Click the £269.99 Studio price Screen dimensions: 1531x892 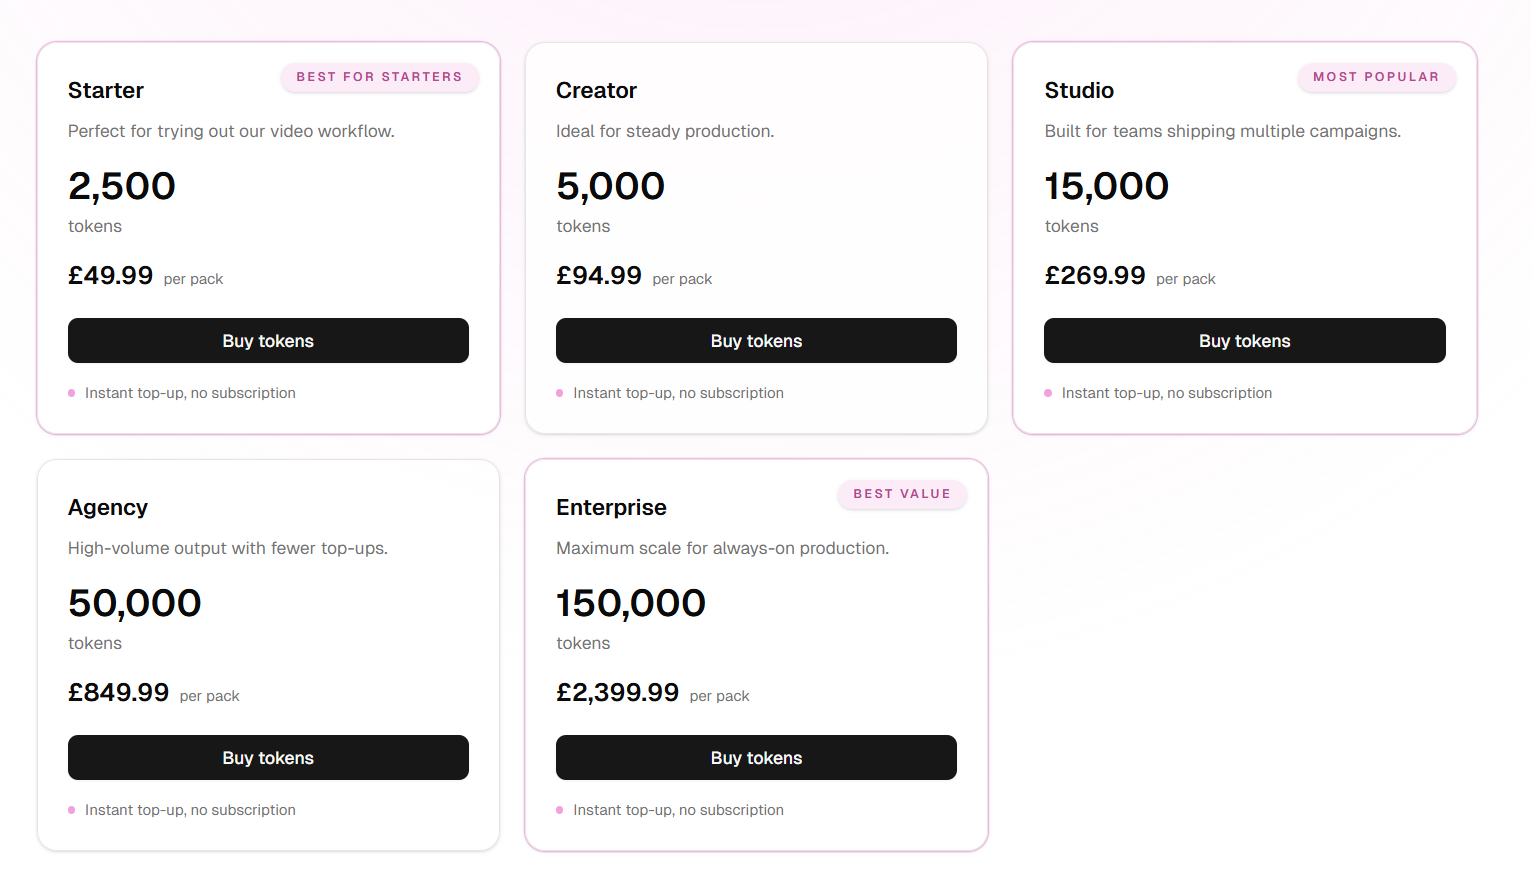coord(1095,276)
